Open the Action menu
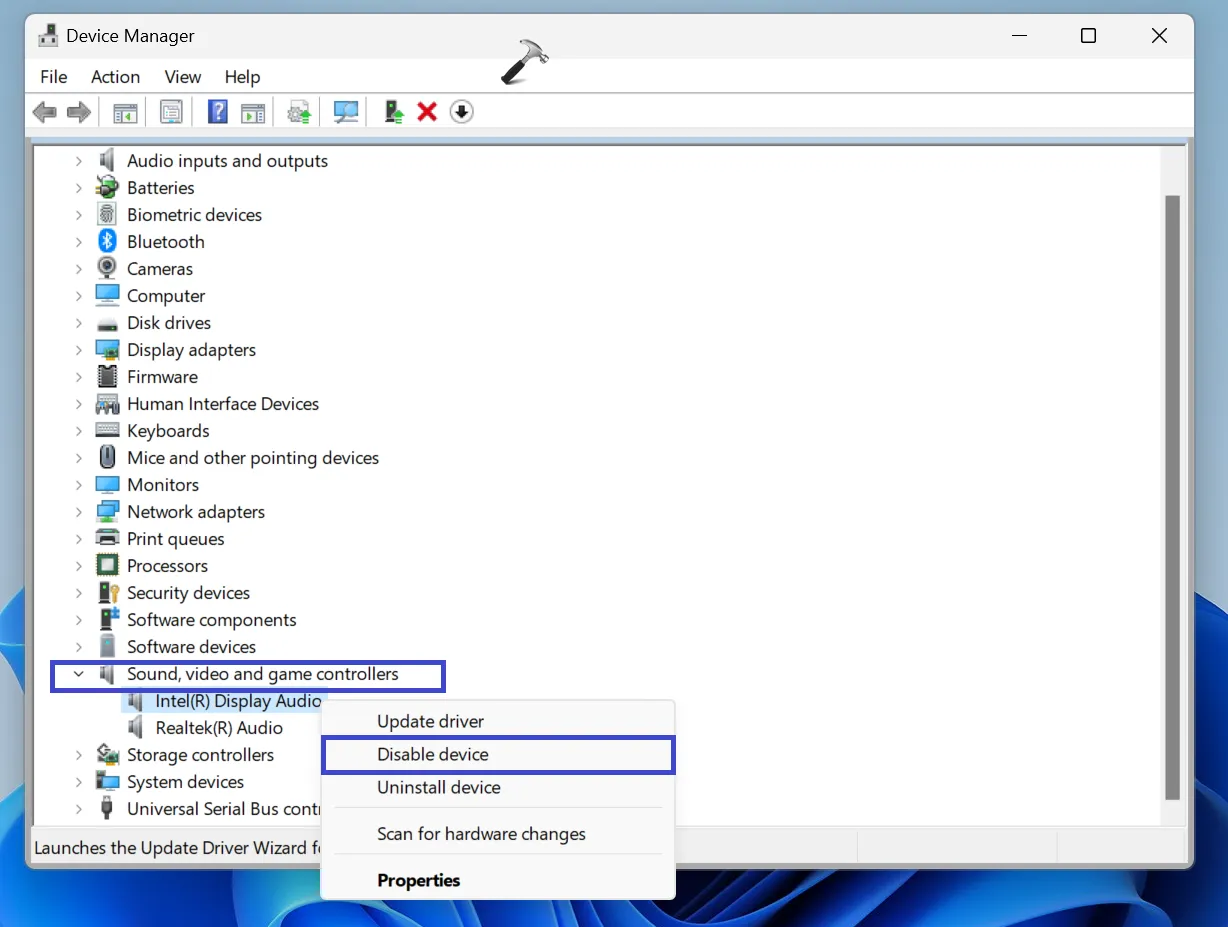This screenshot has width=1228, height=927. coord(115,77)
